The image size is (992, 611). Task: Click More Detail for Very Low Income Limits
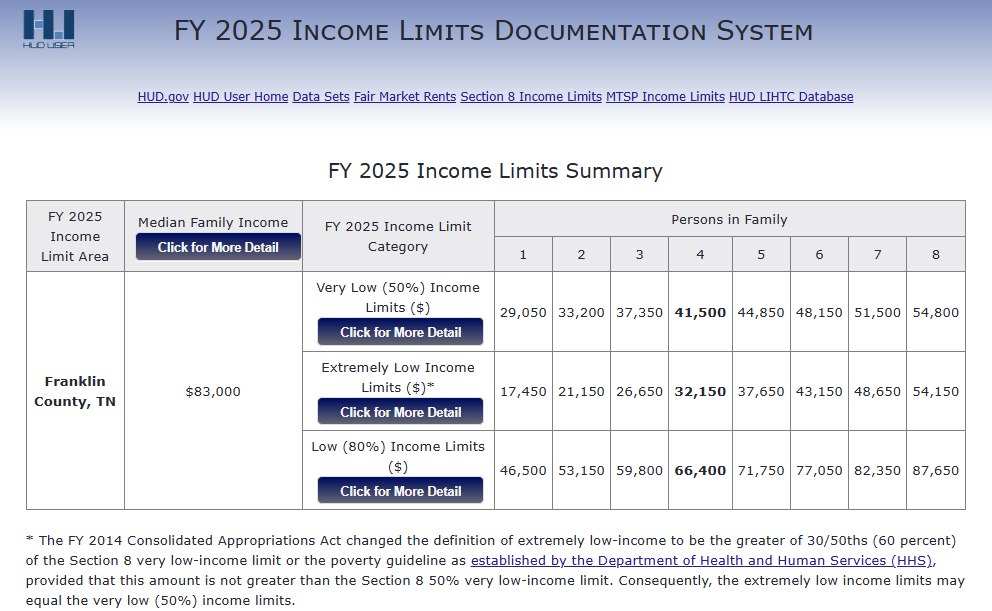(400, 332)
